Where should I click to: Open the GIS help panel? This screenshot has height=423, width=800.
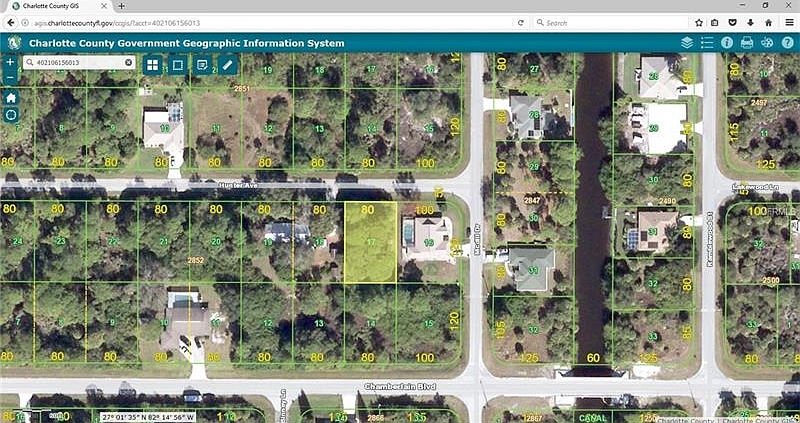coord(787,43)
